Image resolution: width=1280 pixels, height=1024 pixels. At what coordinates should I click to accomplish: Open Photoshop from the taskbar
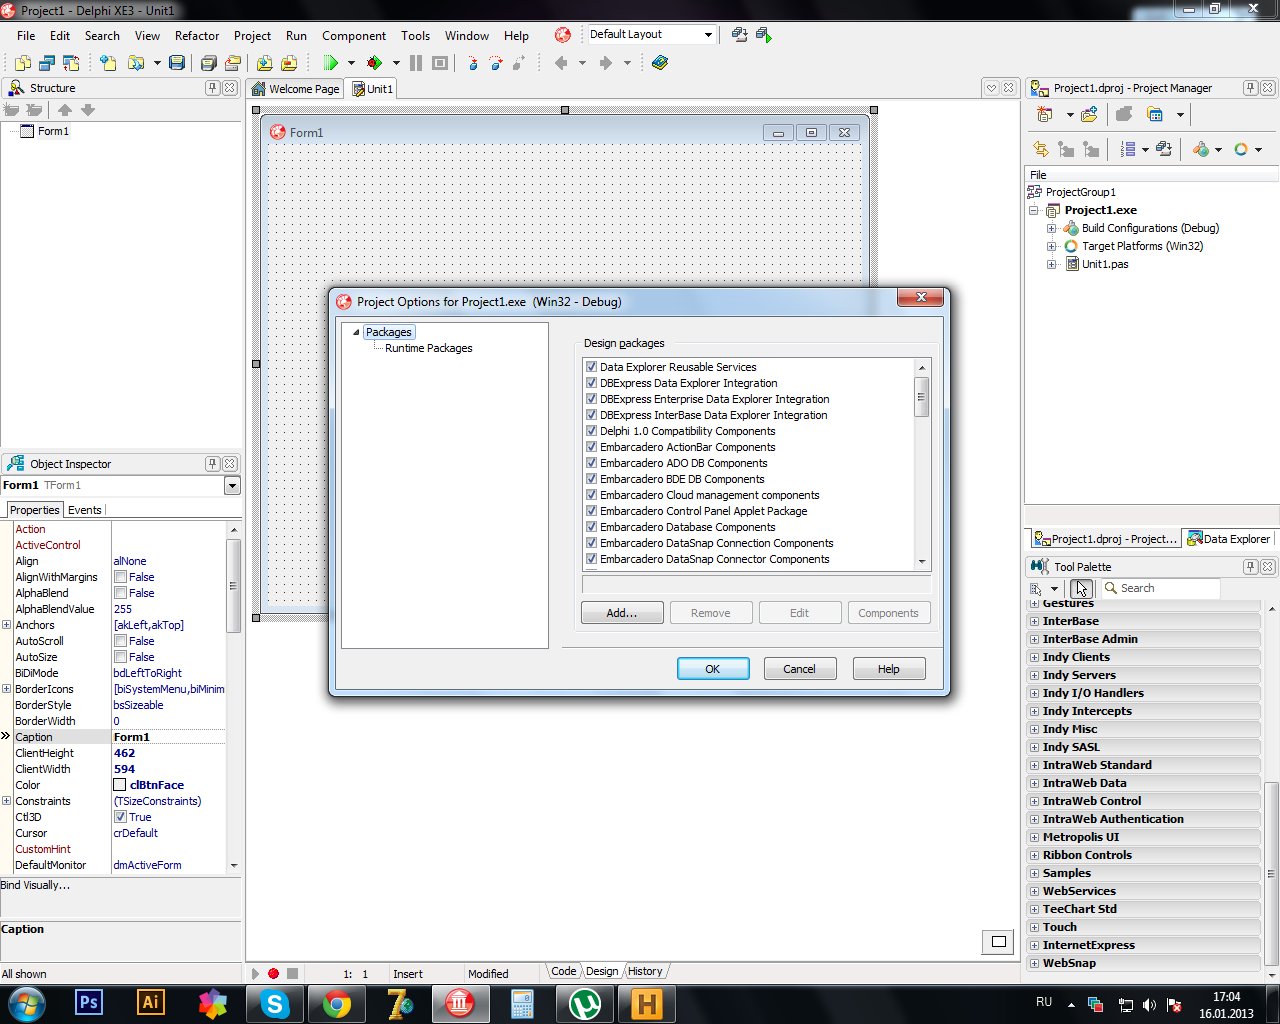pos(89,1003)
